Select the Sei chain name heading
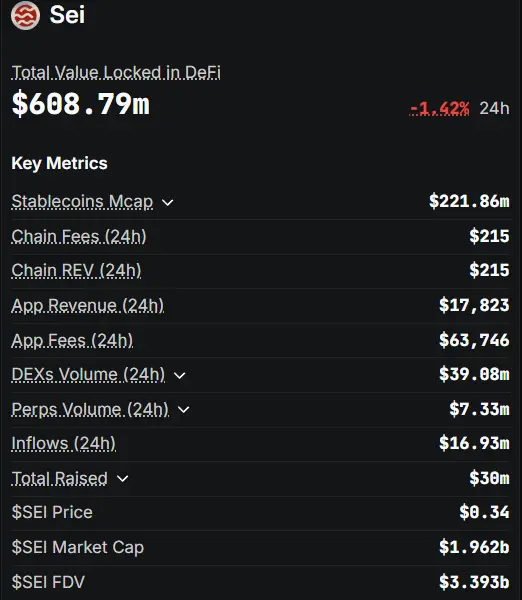The width and height of the screenshot is (522, 600). (67, 15)
